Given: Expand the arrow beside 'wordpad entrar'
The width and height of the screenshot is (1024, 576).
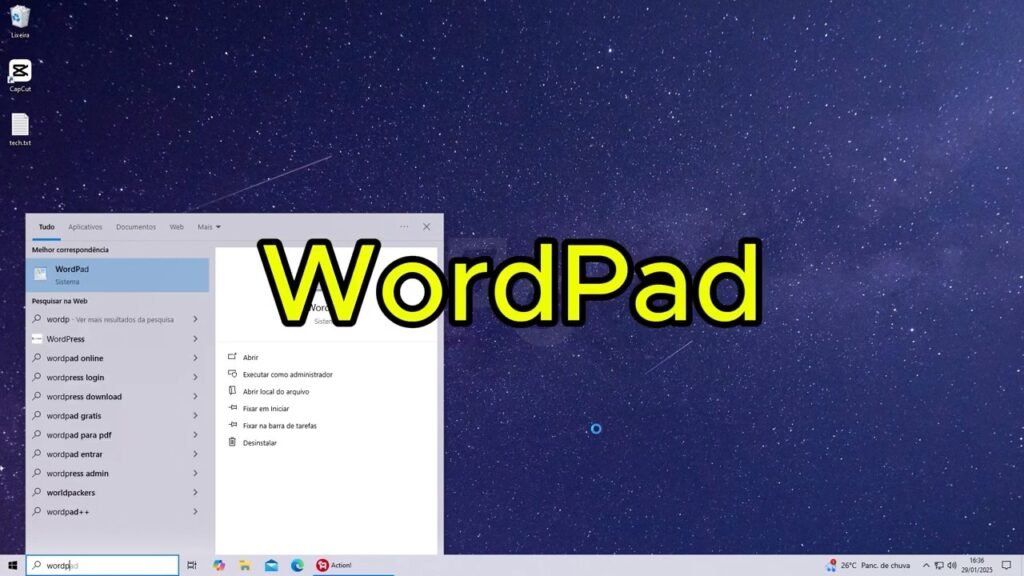Looking at the screenshot, I should (x=195, y=454).
